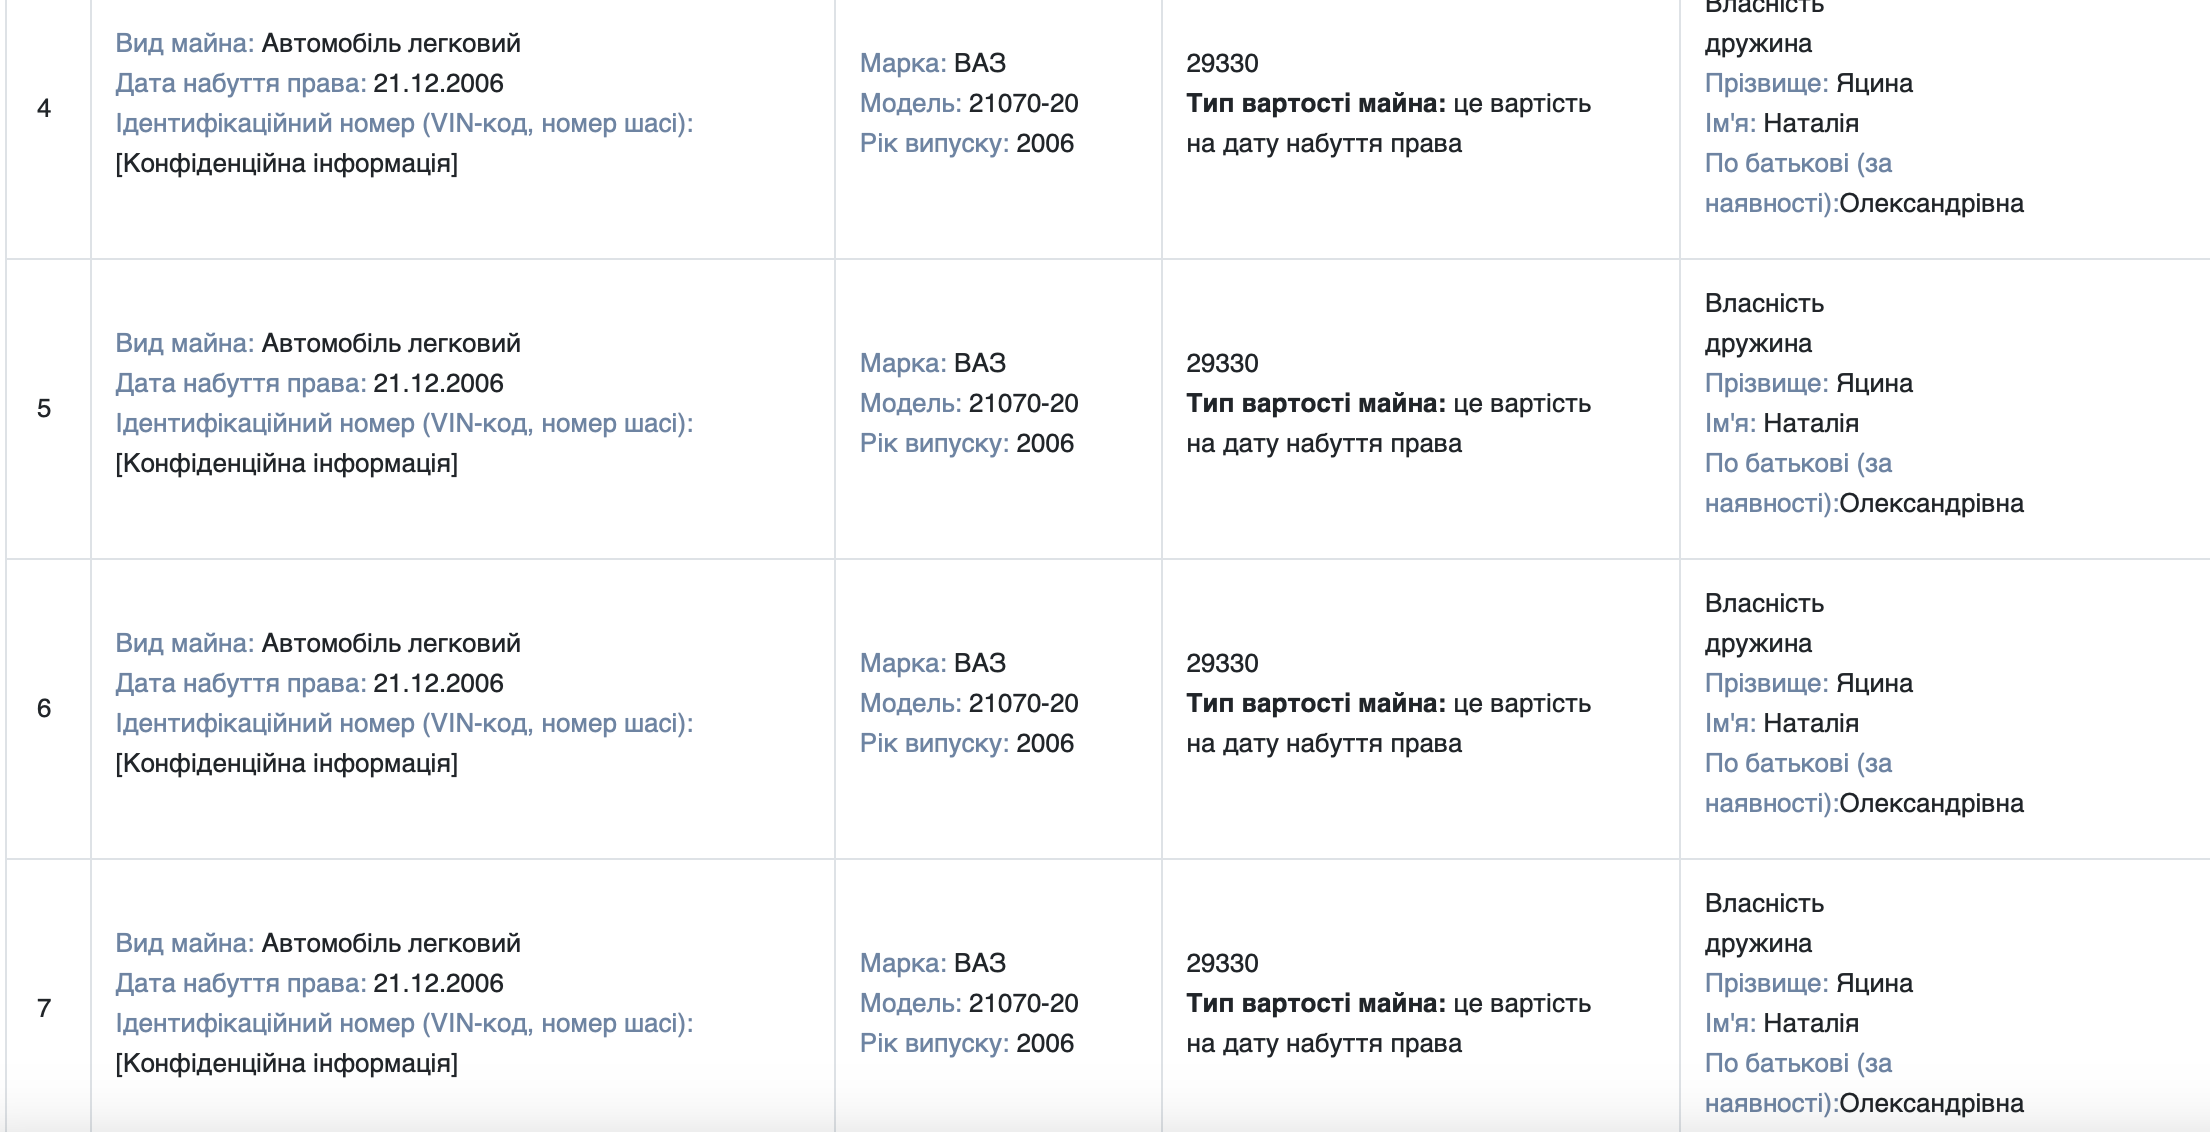Click confidential information text in row 7
Image resolution: width=2210 pixels, height=1132 pixels.
coord(287,1063)
